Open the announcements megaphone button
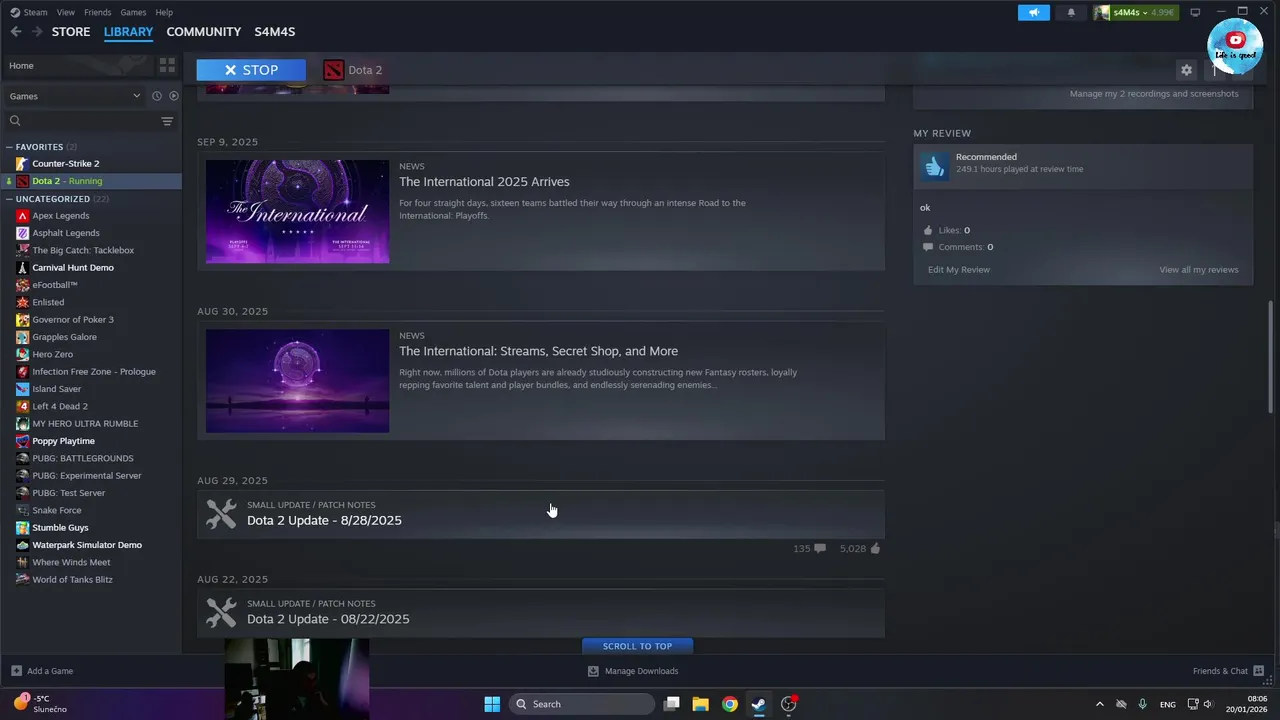This screenshot has width=1280, height=720. [1034, 12]
